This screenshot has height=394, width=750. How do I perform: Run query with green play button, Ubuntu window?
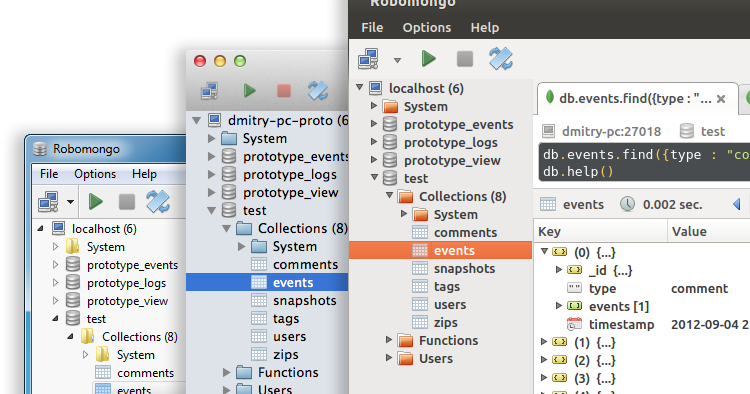pos(429,59)
